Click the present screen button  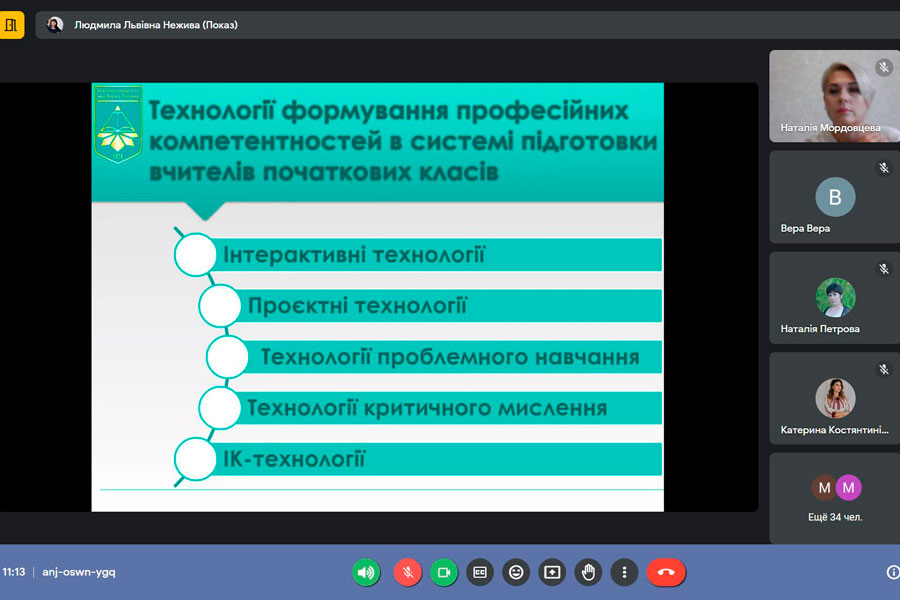point(552,572)
